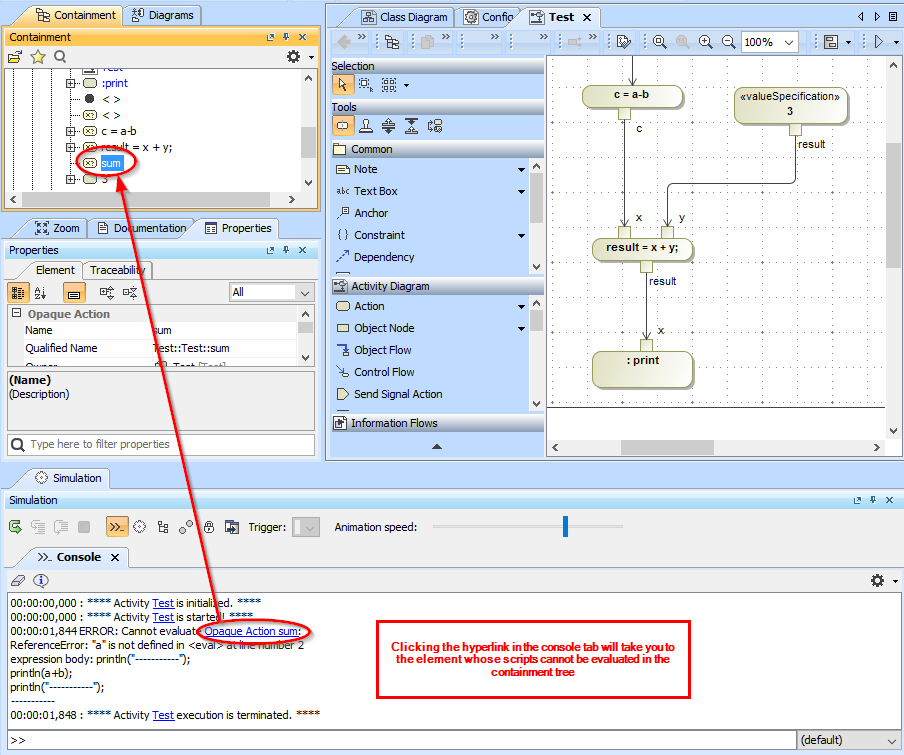Click the Animation speed slider handle

(565, 526)
